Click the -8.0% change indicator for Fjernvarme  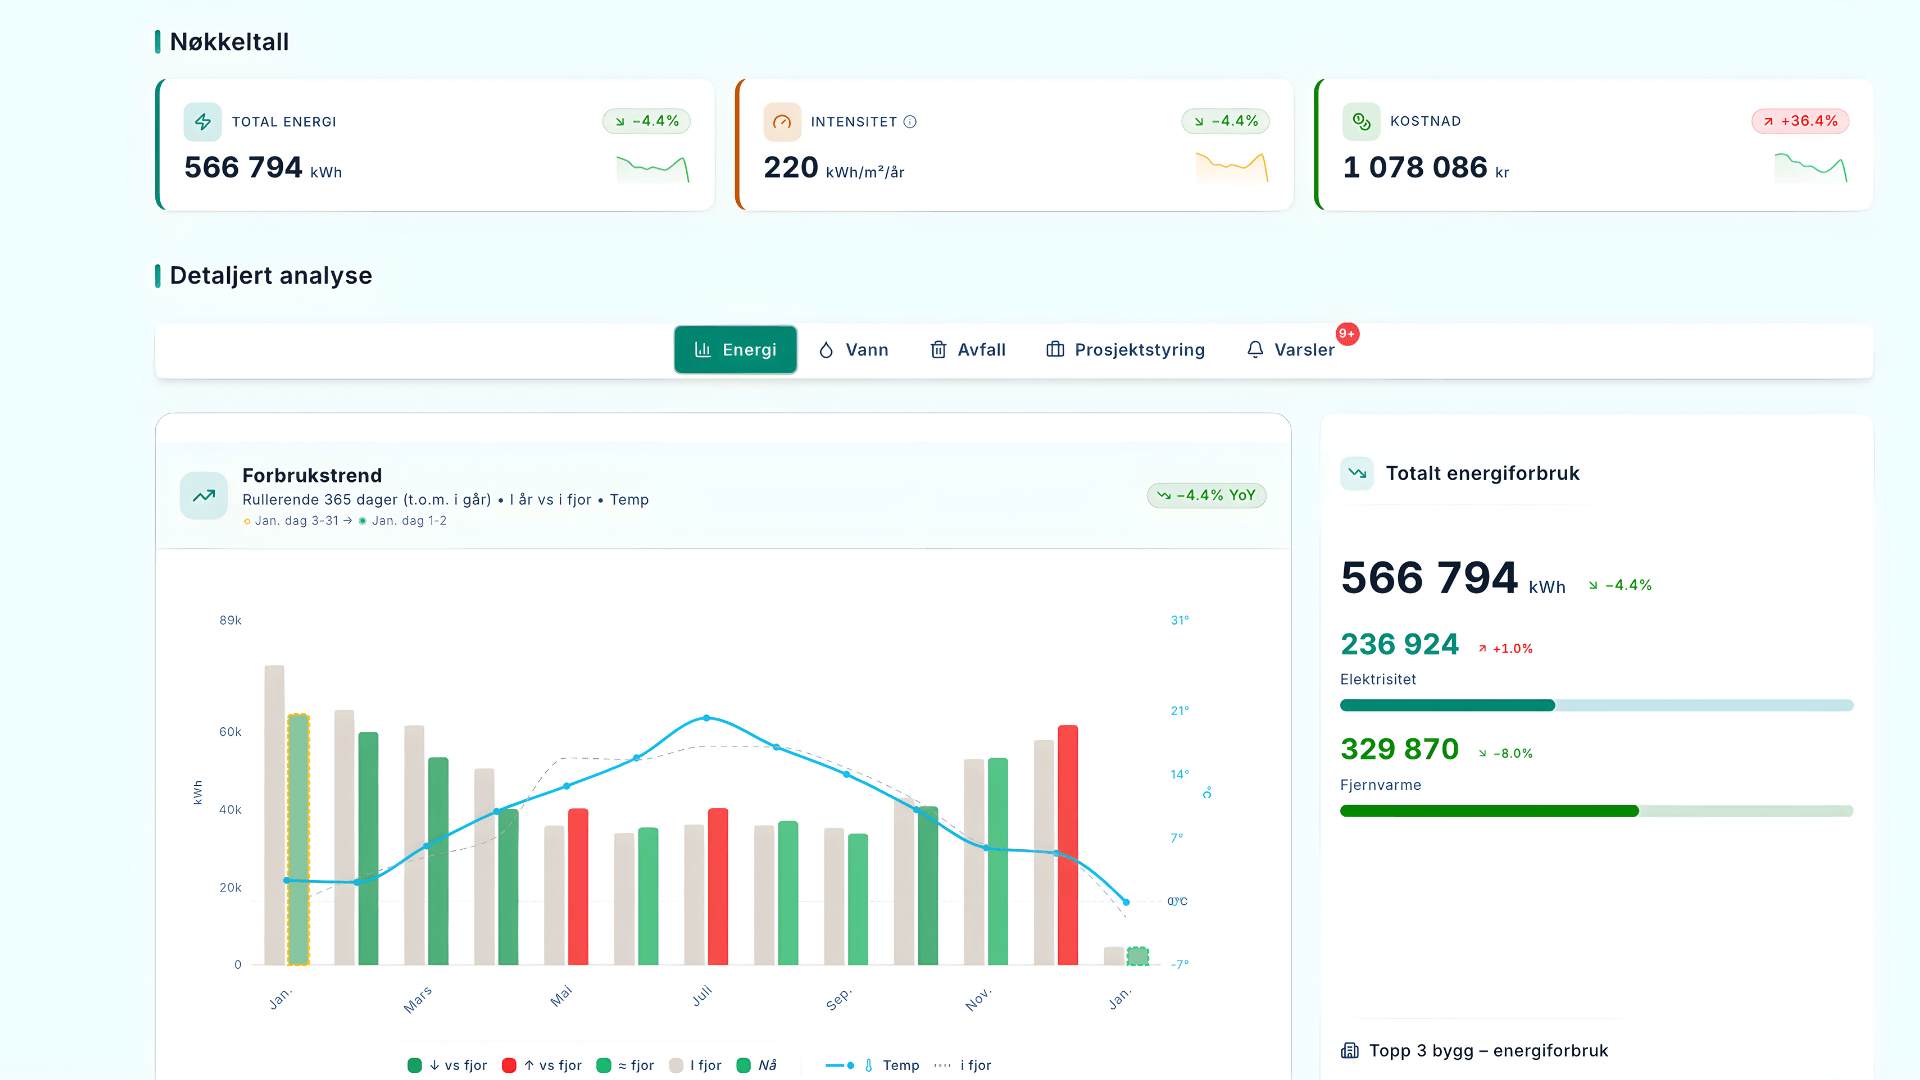(x=1505, y=754)
